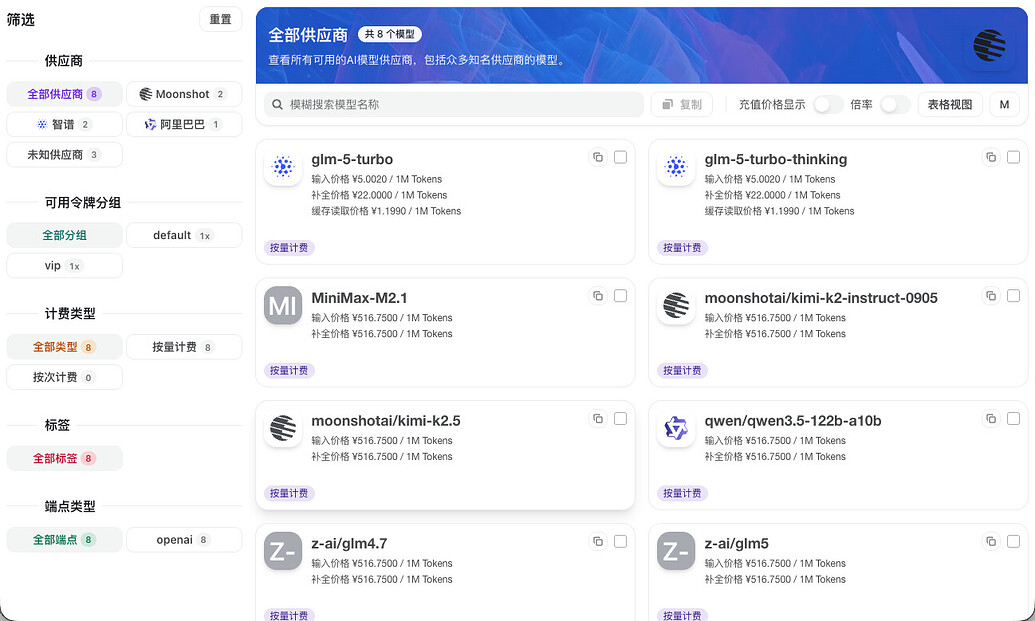
Task: Copy the glm-5-turbo model name
Action: coord(597,157)
